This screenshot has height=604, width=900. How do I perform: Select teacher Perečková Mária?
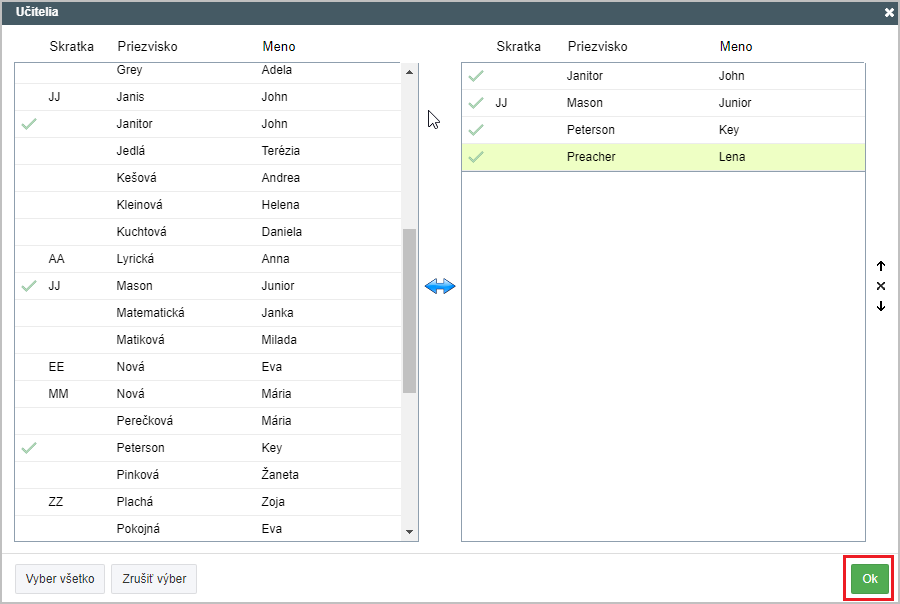coord(208,421)
